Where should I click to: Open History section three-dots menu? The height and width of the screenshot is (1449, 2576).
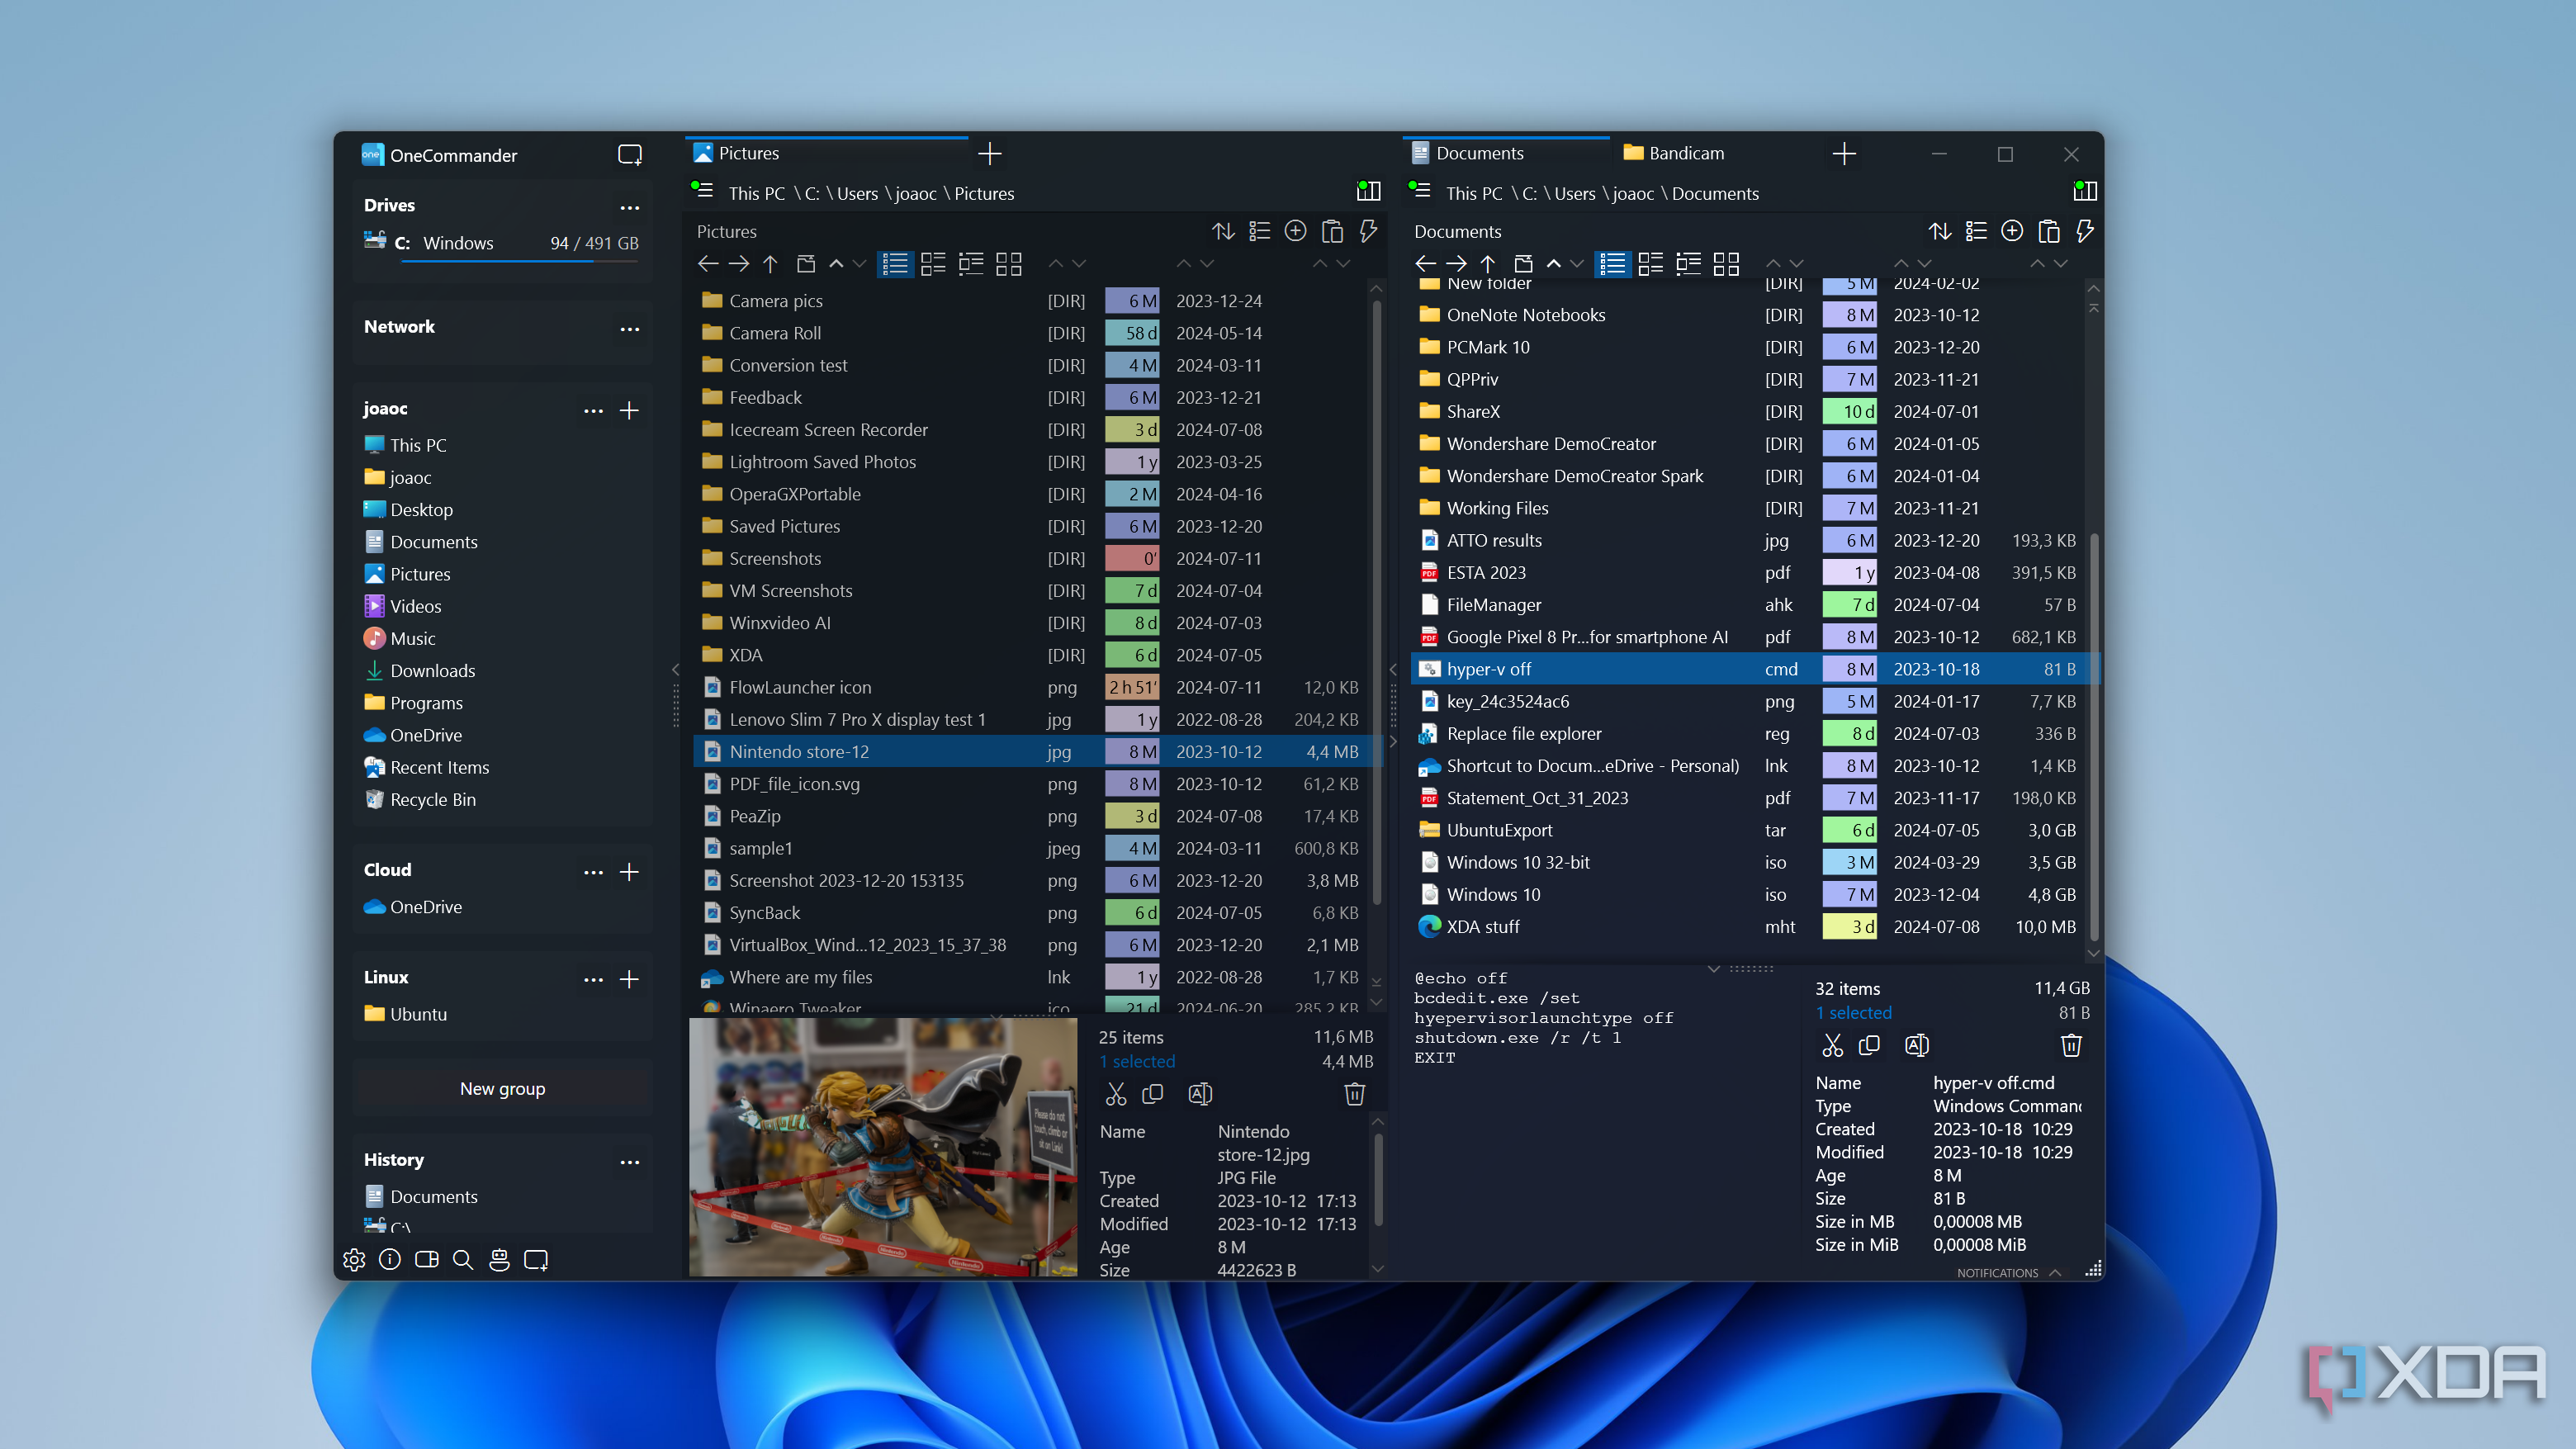629,1162
